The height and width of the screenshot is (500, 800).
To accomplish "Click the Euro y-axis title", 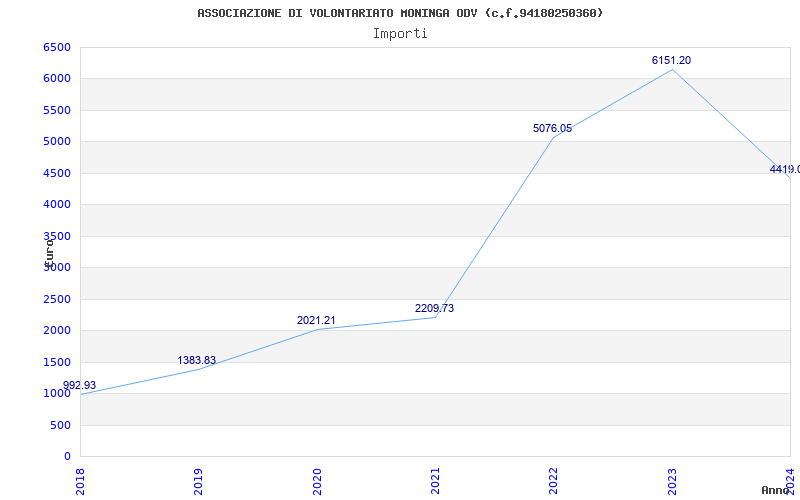I will (49, 253).
